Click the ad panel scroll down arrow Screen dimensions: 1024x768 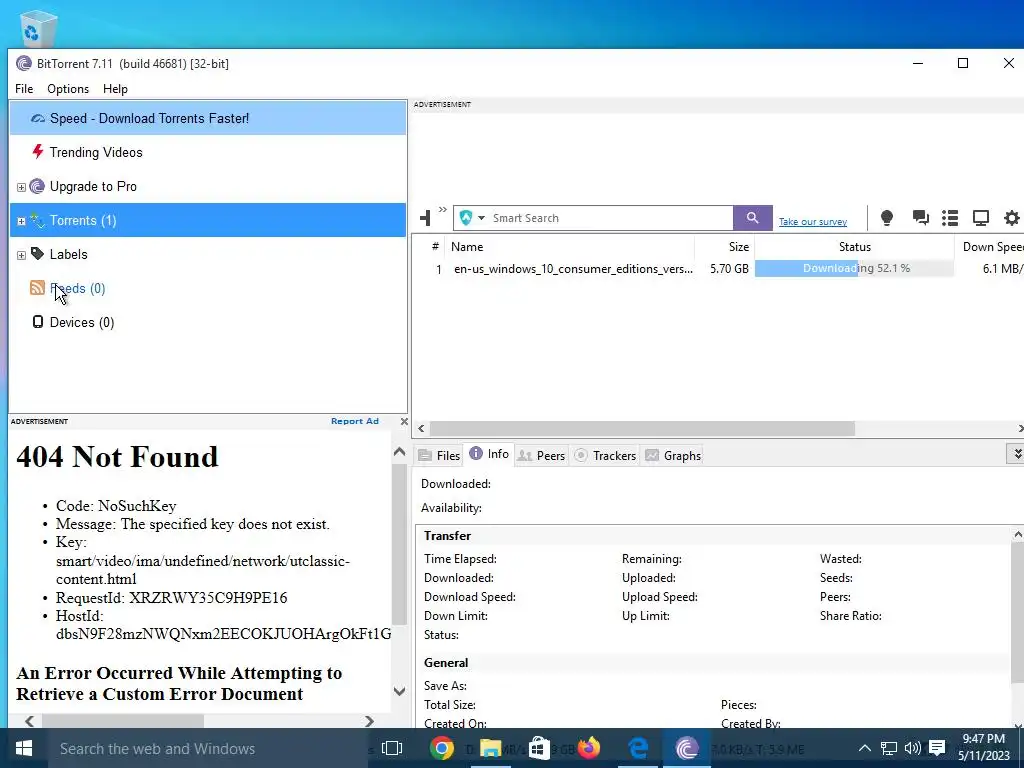coord(400,691)
